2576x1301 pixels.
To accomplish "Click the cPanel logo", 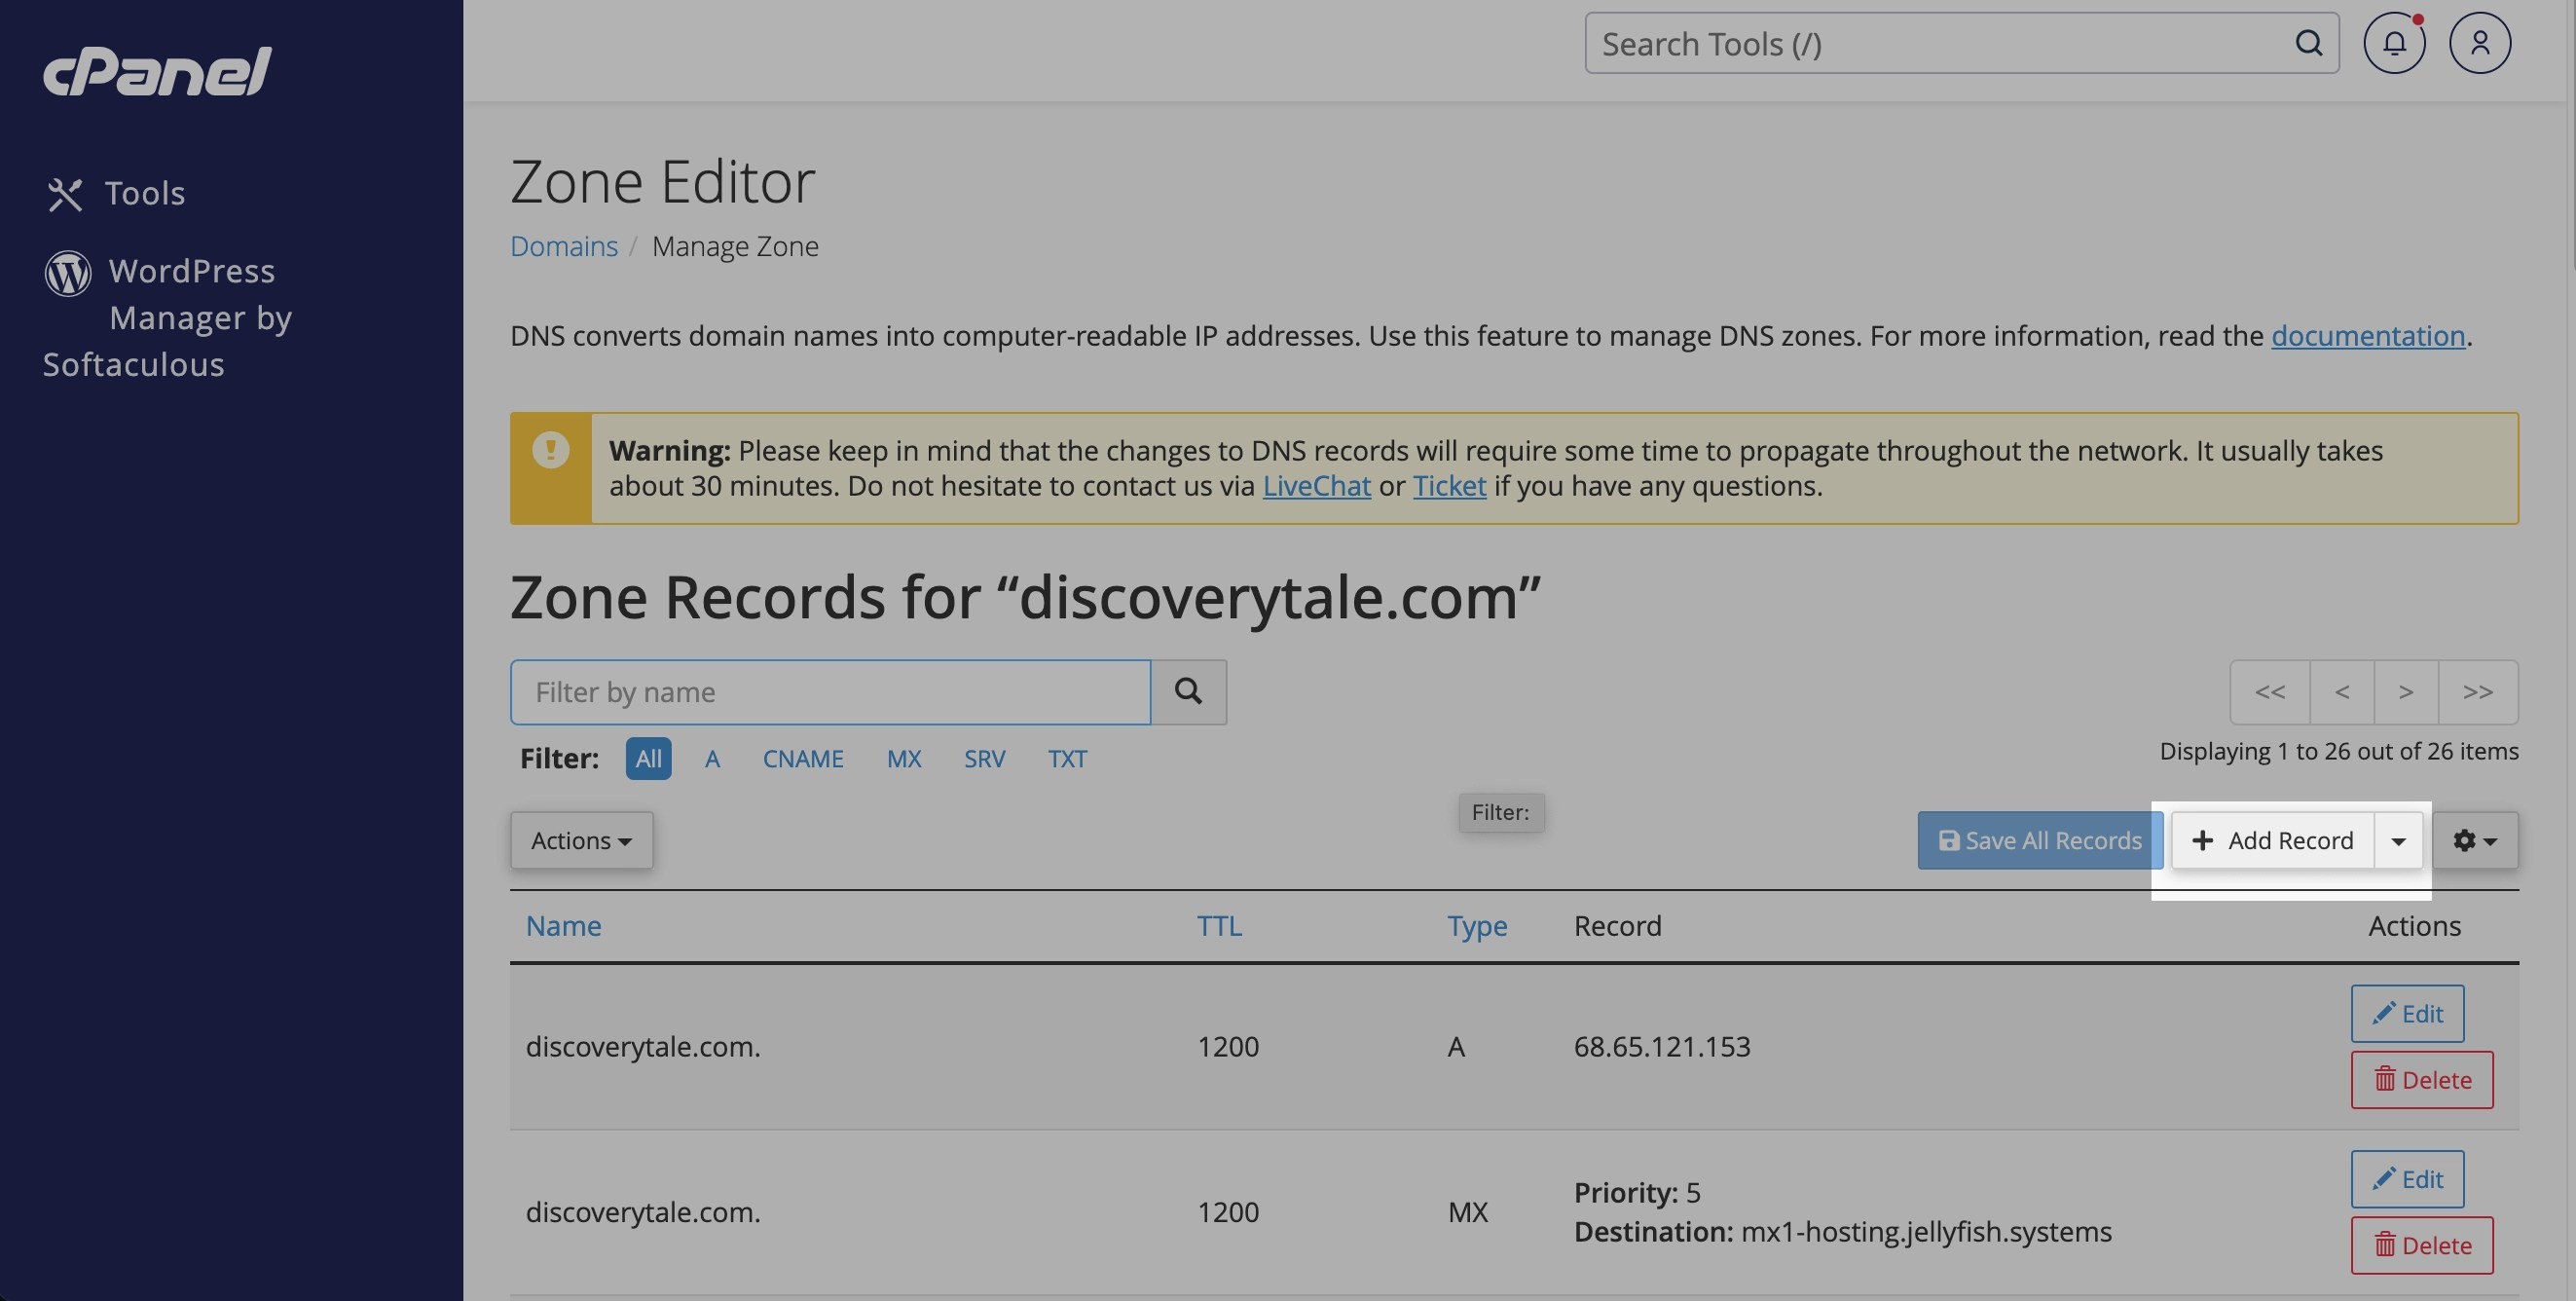I will [157, 71].
